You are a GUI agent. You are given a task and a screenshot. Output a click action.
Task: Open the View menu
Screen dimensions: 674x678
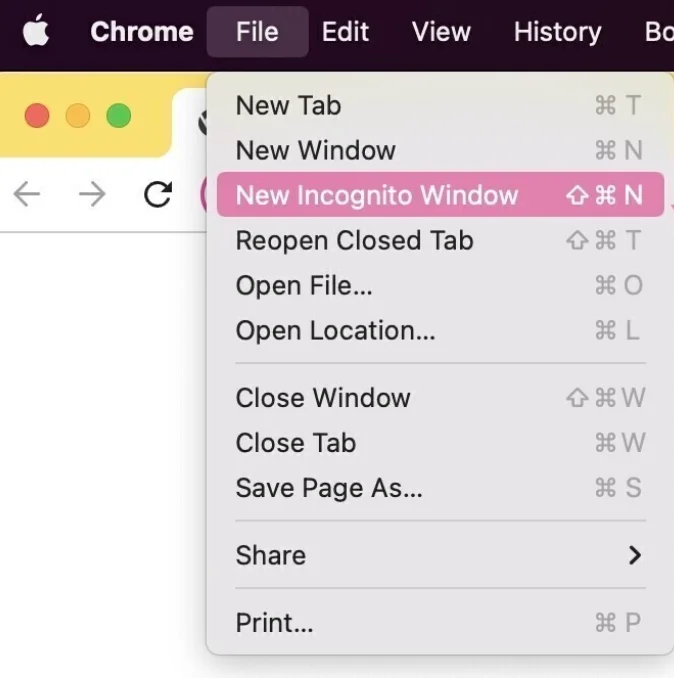pos(441,32)
